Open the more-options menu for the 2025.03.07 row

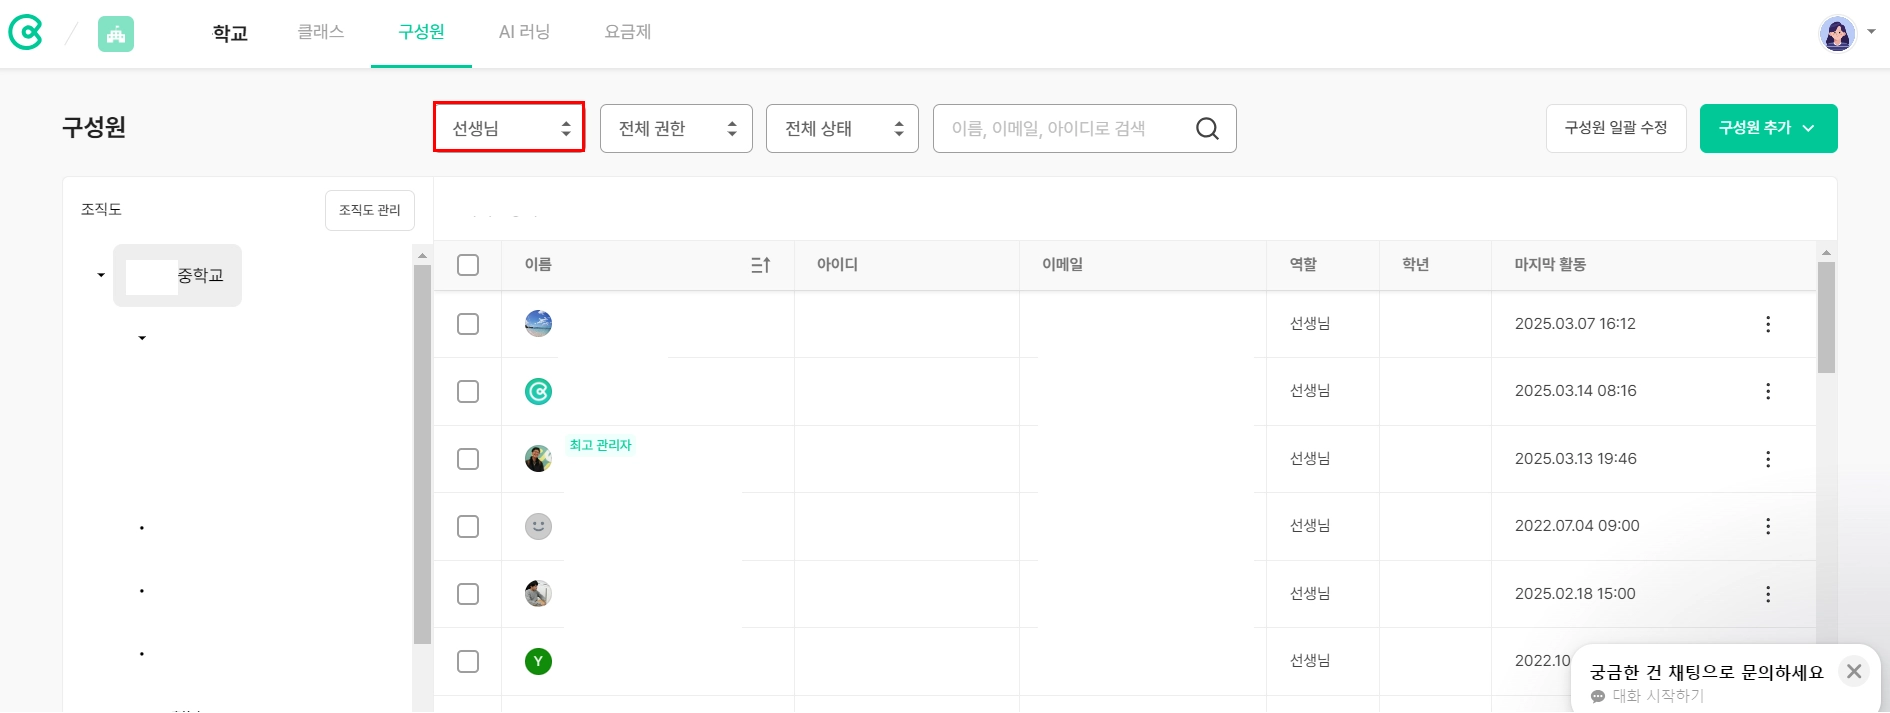1767,324
